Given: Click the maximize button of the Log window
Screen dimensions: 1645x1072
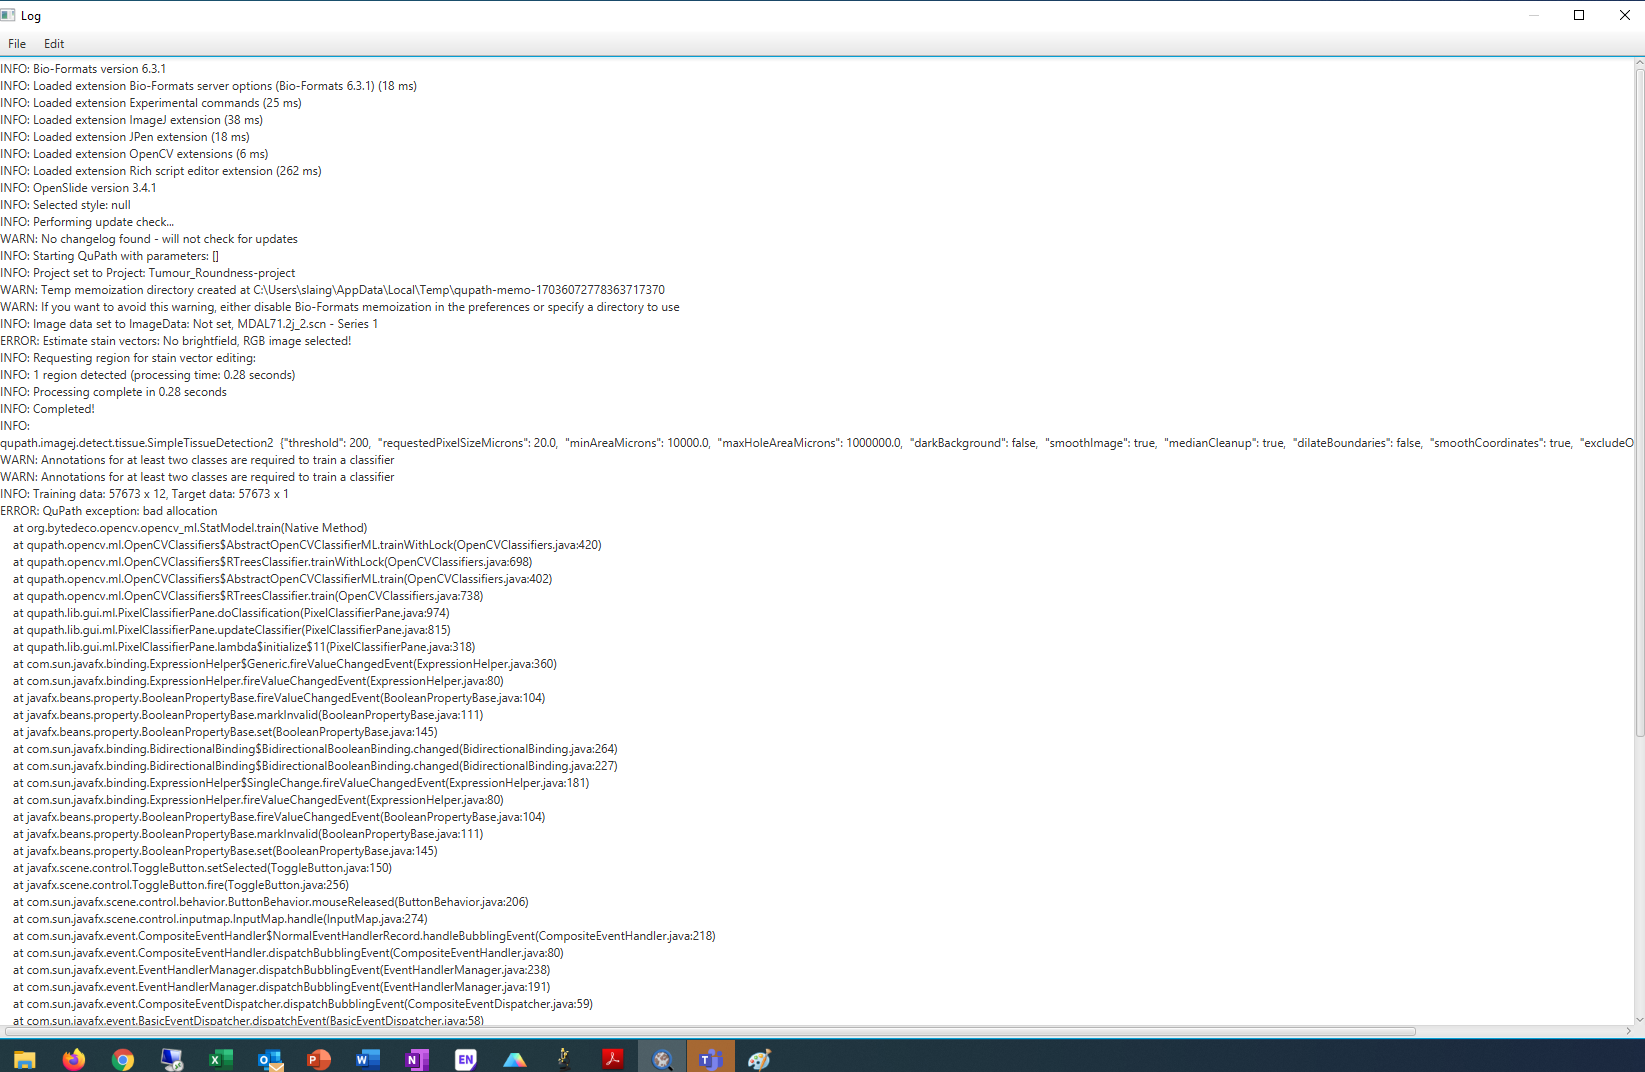Looking at the screenshot, I should pos(1578,15).
